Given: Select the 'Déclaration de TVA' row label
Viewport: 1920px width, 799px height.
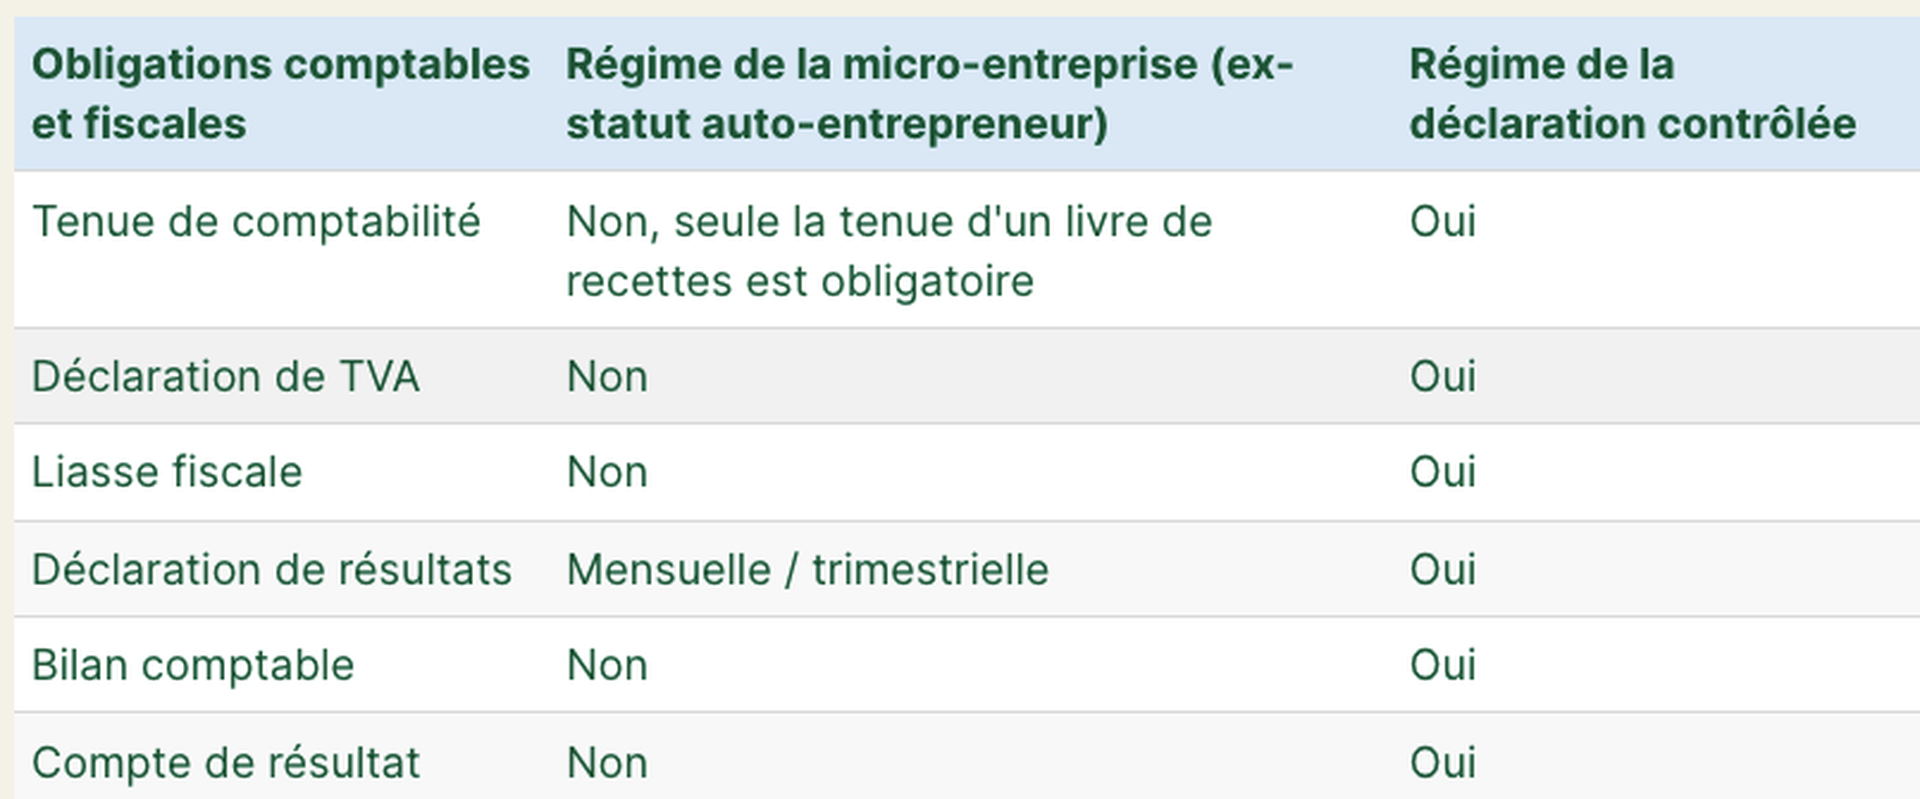Looking at the screenshot, I should pos(225,377).
